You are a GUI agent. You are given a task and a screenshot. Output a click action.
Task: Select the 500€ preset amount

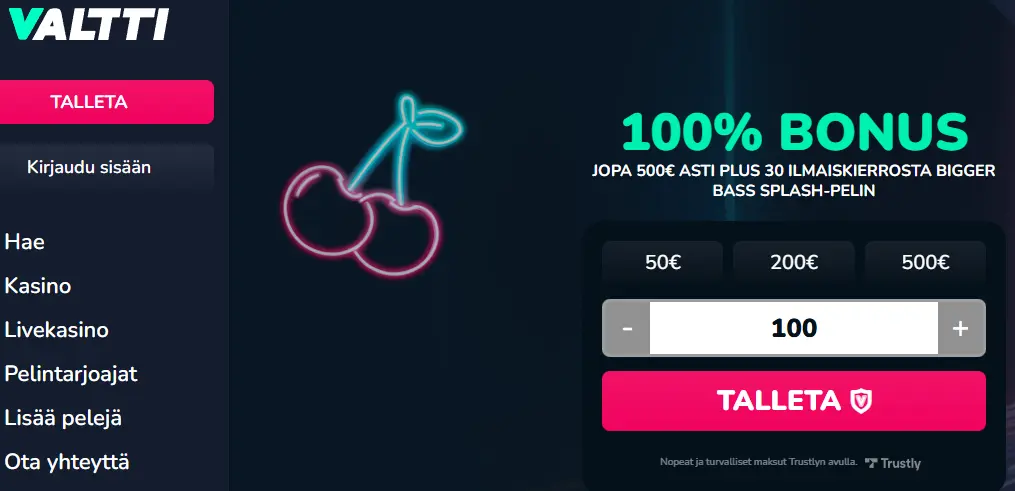tap(925, 262)
